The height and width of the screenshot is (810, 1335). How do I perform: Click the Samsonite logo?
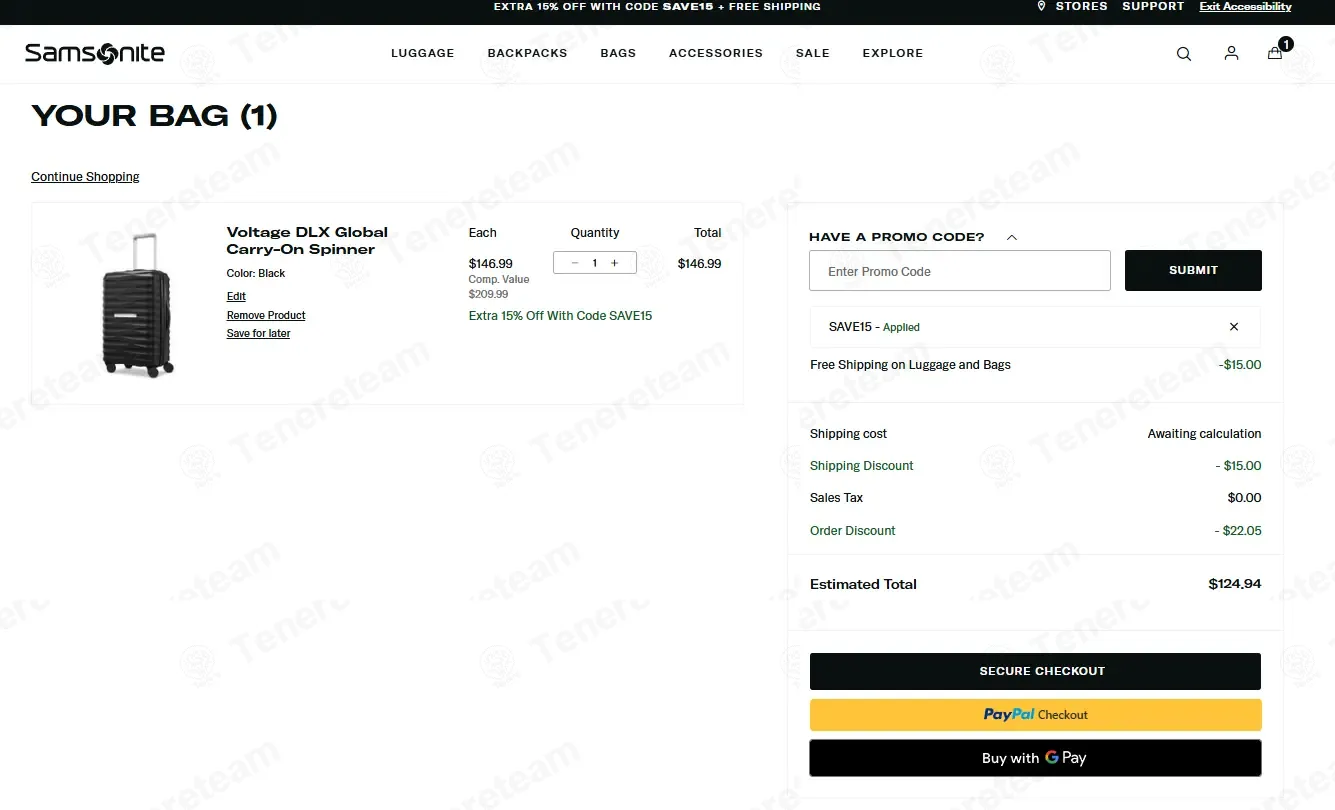click(95, 53)
